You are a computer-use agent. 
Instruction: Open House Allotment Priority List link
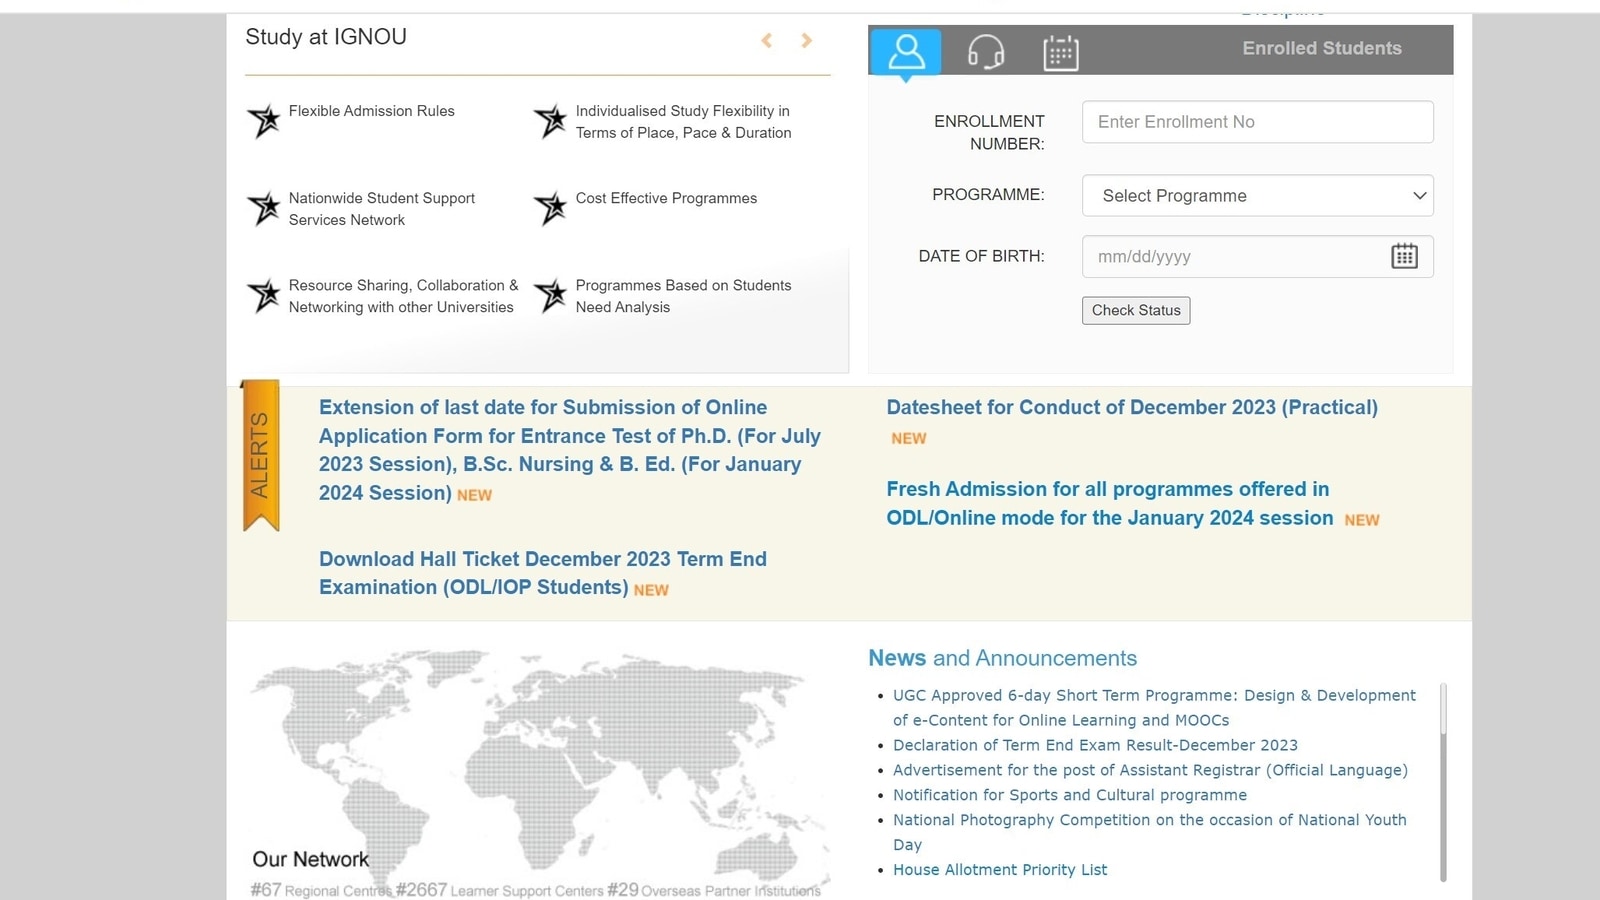tap(1000, 870)
